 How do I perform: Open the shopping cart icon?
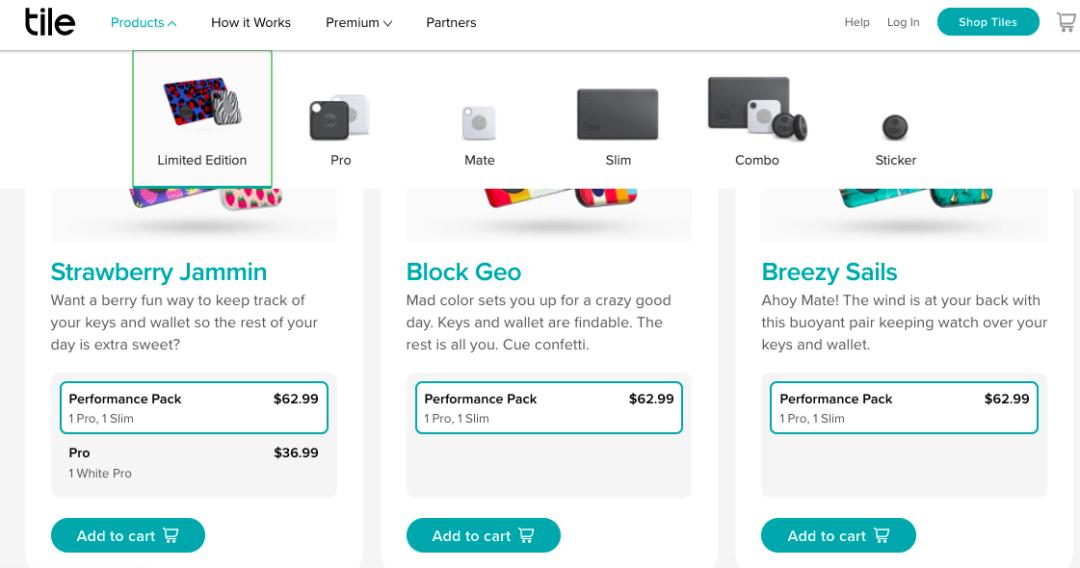tap(1067, 22)
